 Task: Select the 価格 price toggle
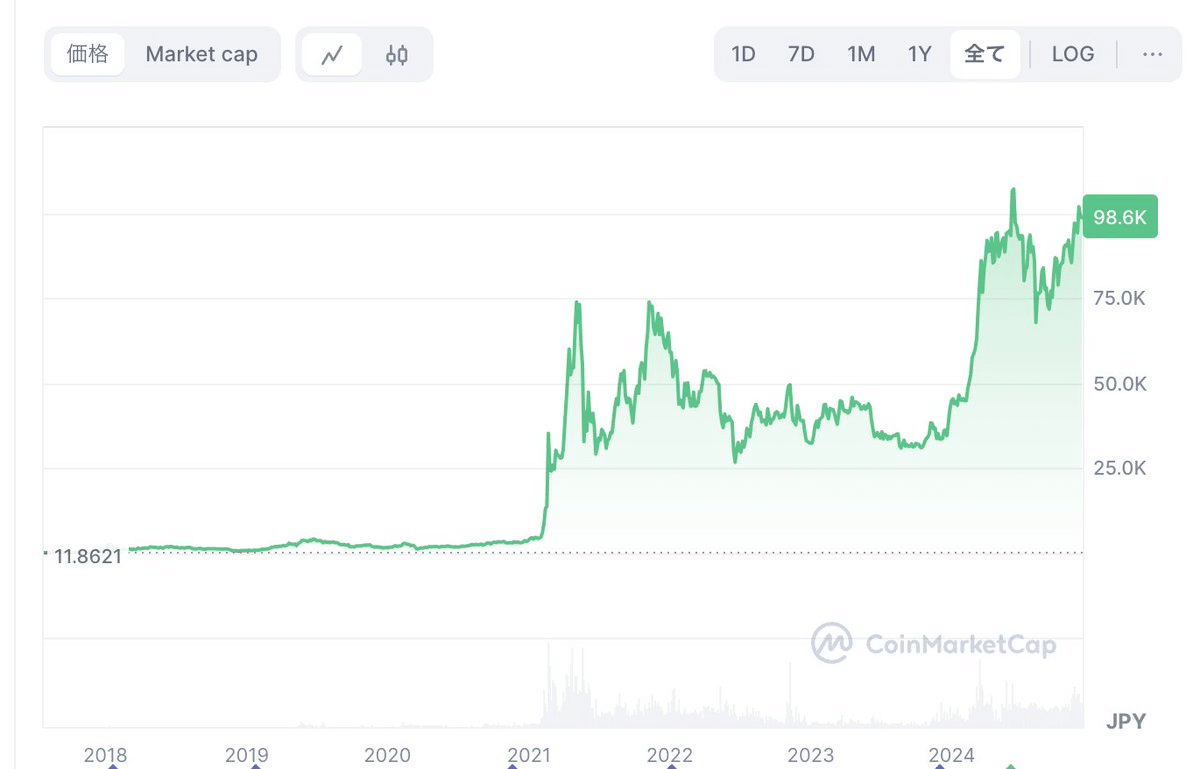(x=88, y=54)
